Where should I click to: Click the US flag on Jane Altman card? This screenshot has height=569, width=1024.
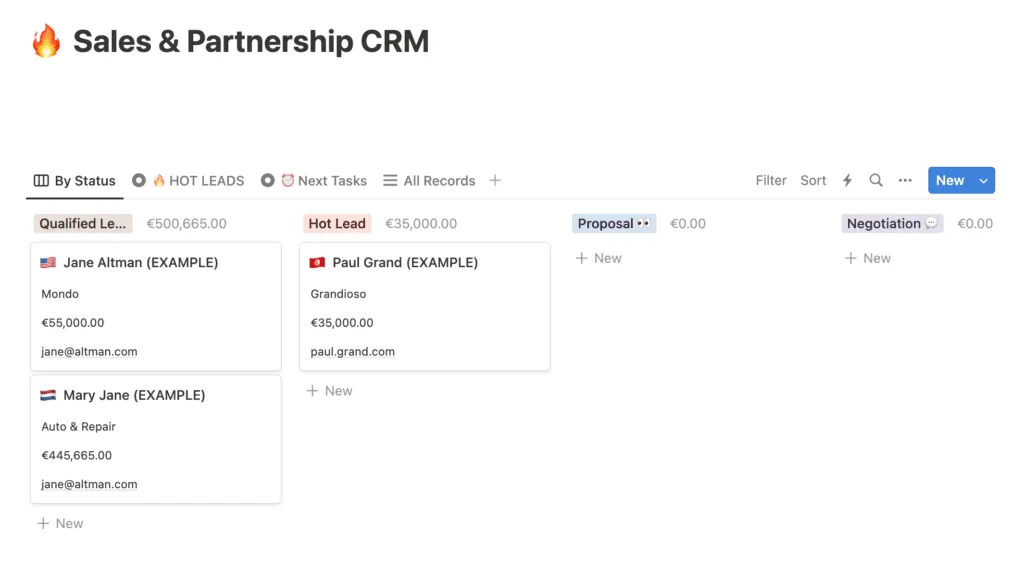[x=48, y=263]
